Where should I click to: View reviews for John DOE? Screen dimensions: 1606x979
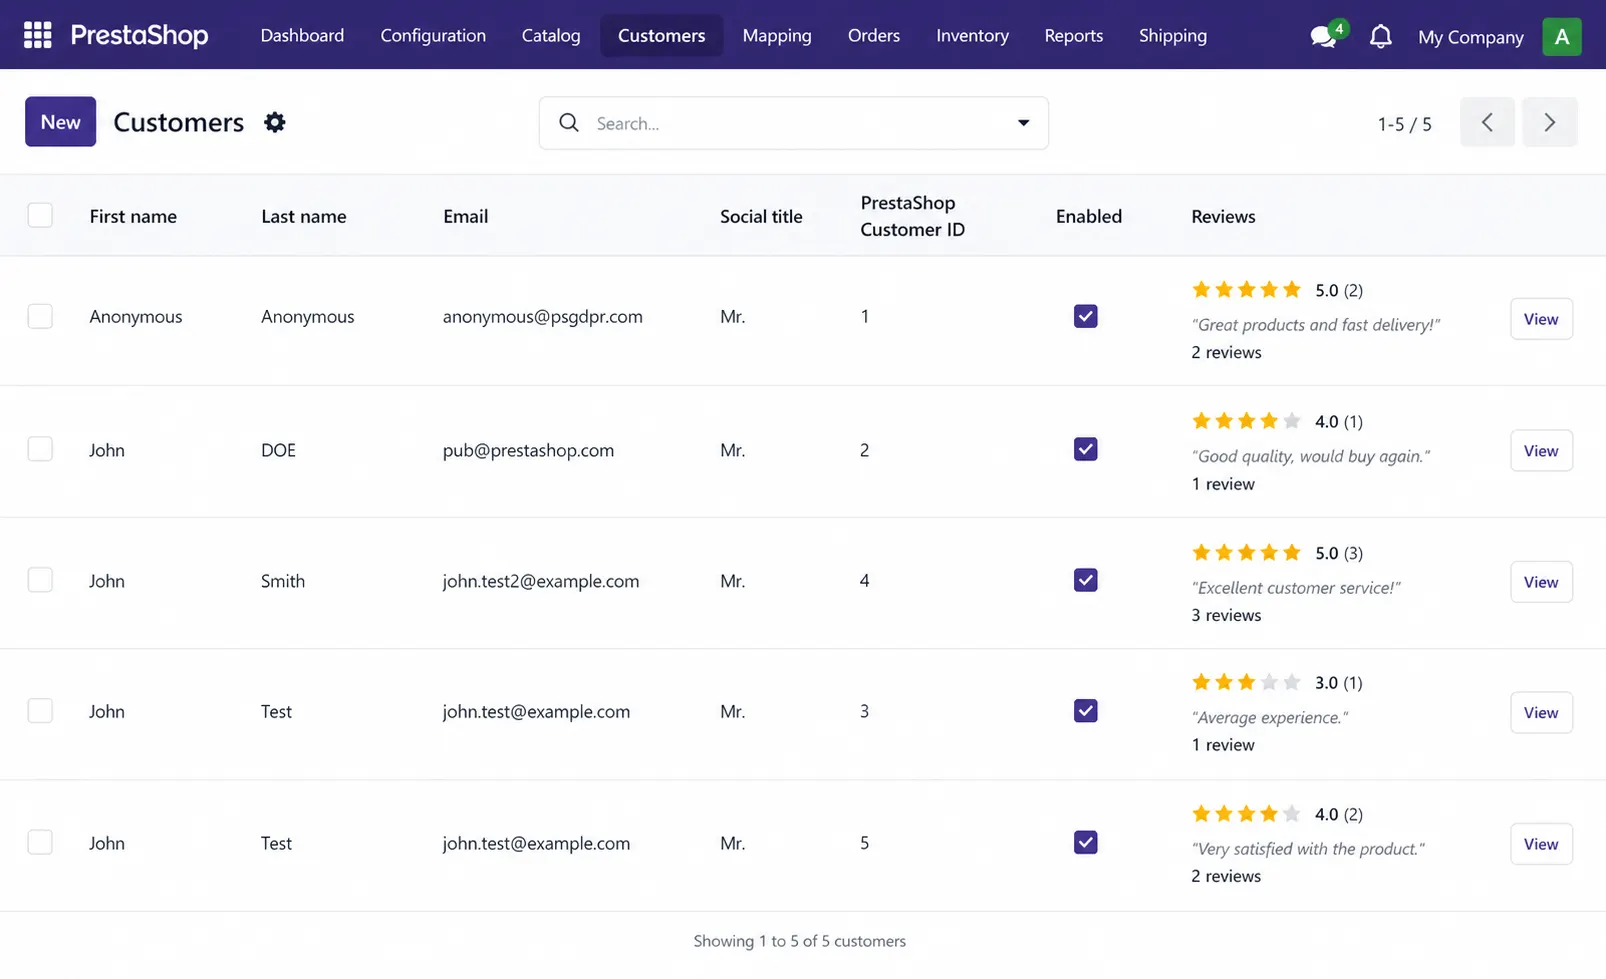point(1541,451)
